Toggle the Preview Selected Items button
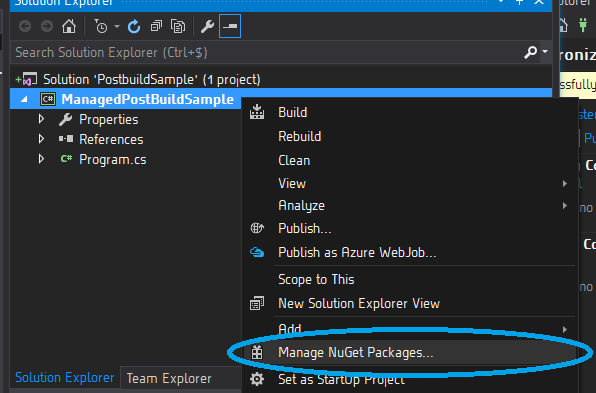 [x=230, y=26]
